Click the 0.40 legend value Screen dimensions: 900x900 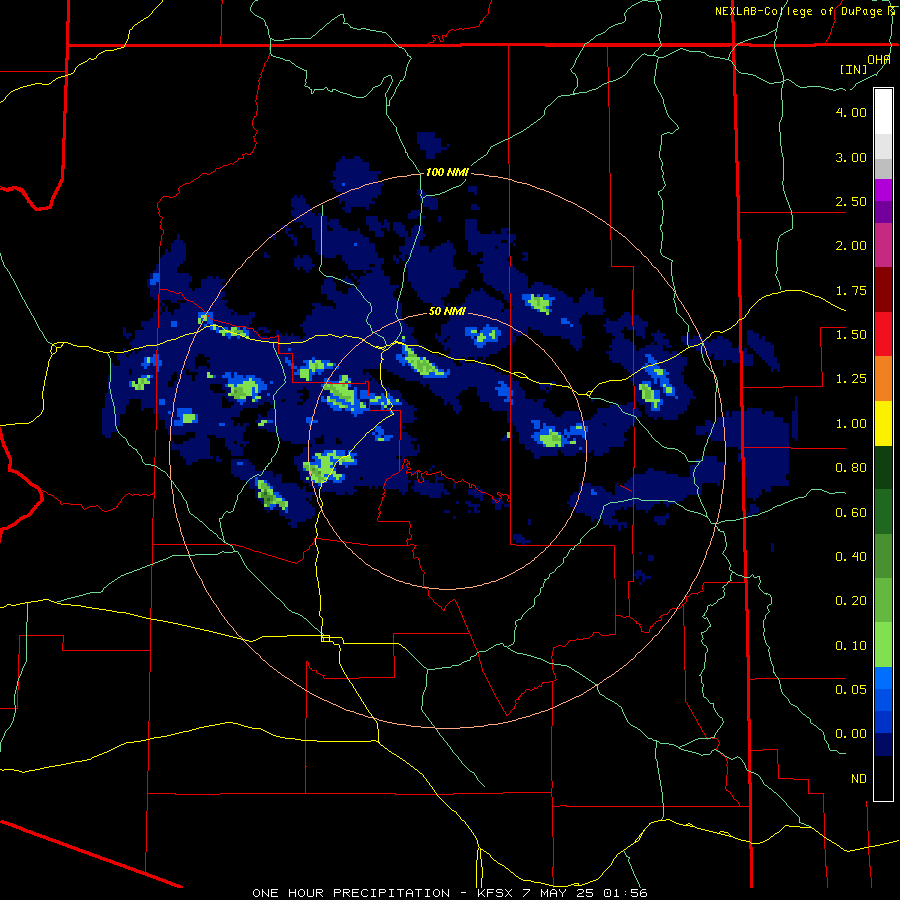851,557
